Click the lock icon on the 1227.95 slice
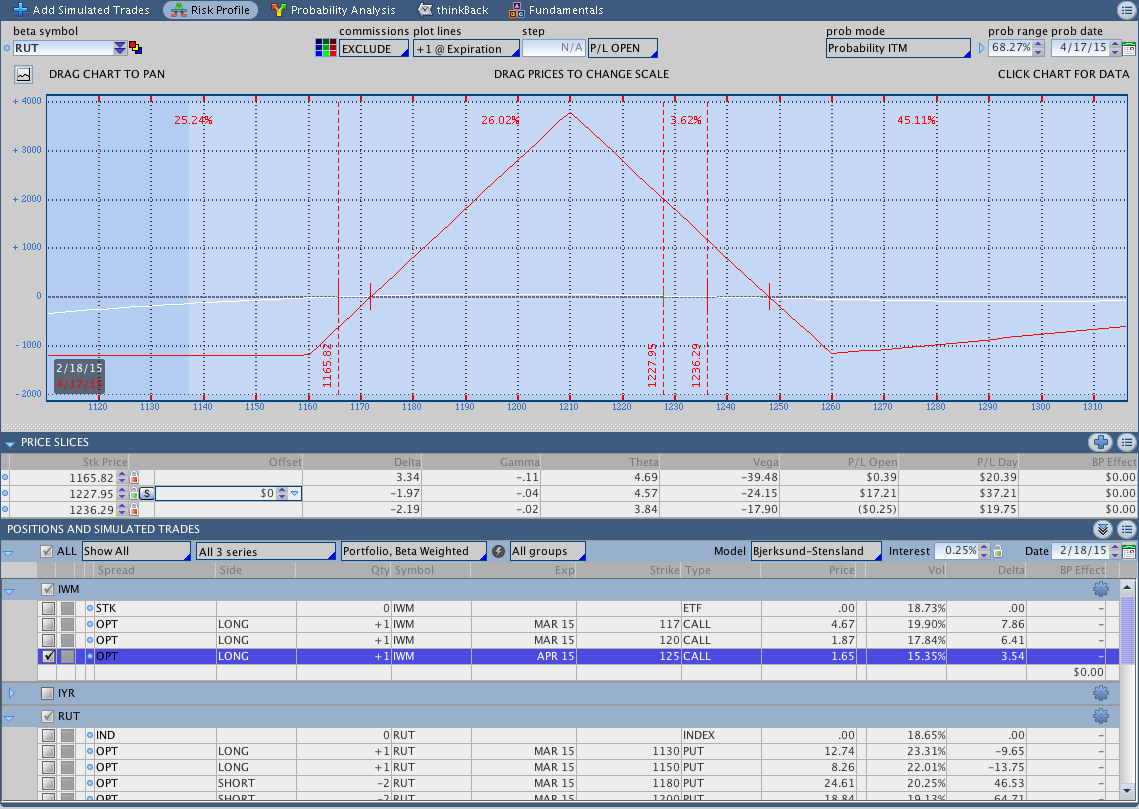This screenshot has height=809, width=1139. click(134, 494)
